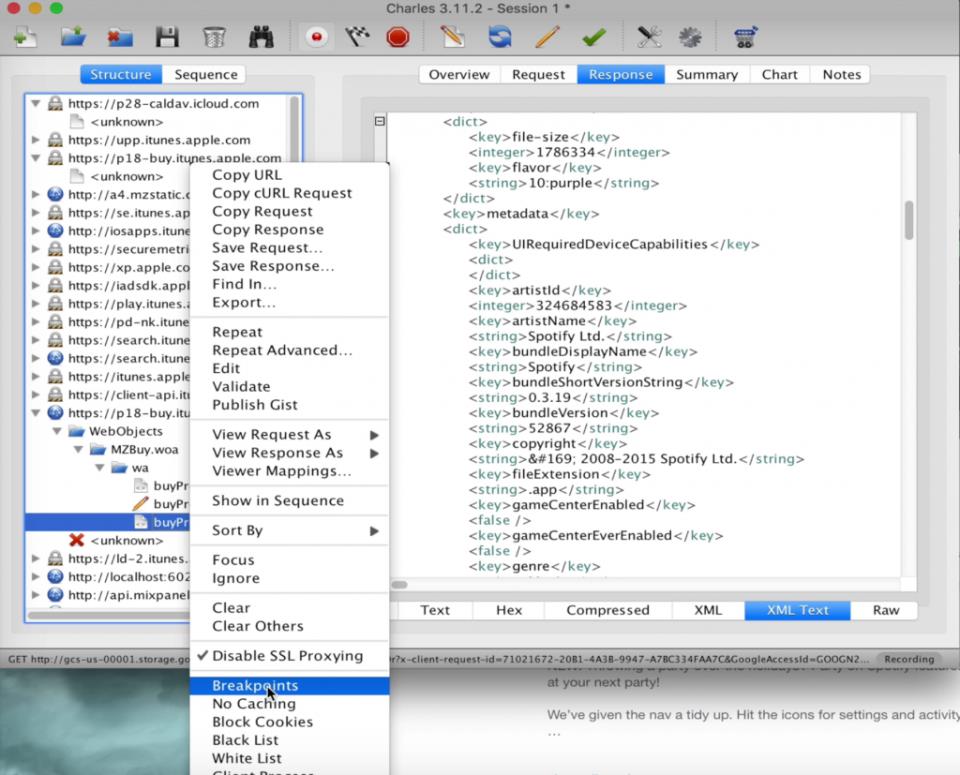
Task: Toggle the Record button in toolbar
Action: click(x=317, y=38)
